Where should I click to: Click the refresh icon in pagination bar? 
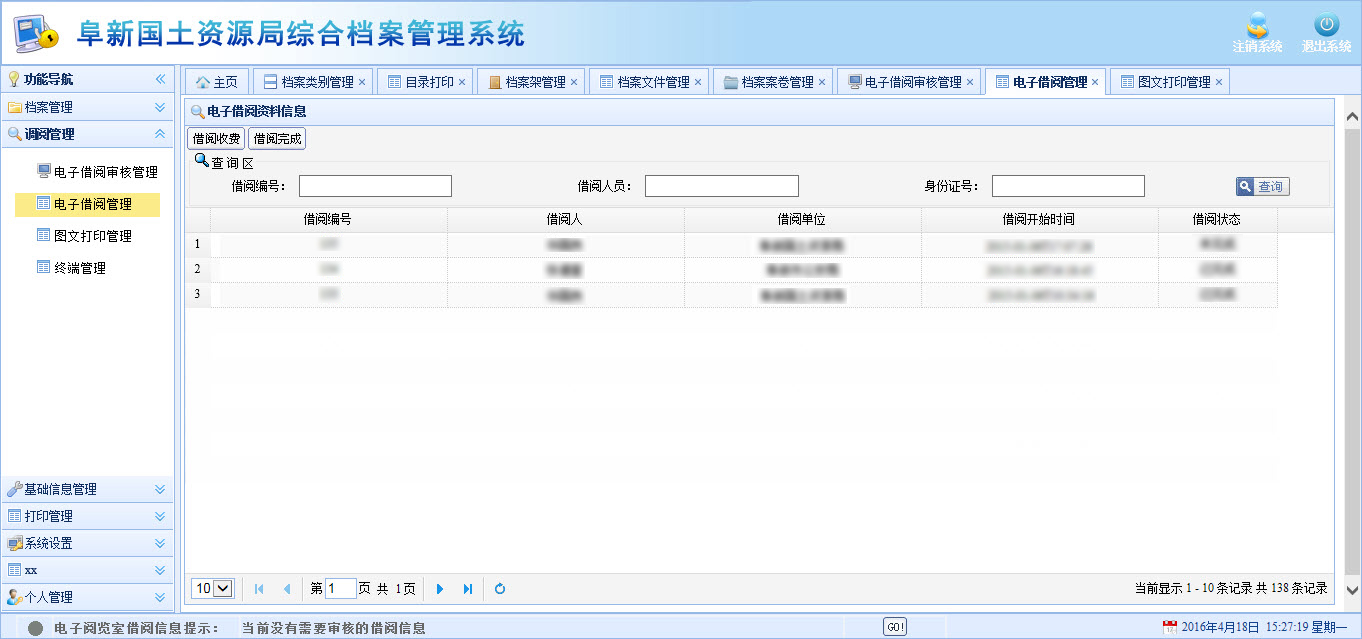pos(500,589)
